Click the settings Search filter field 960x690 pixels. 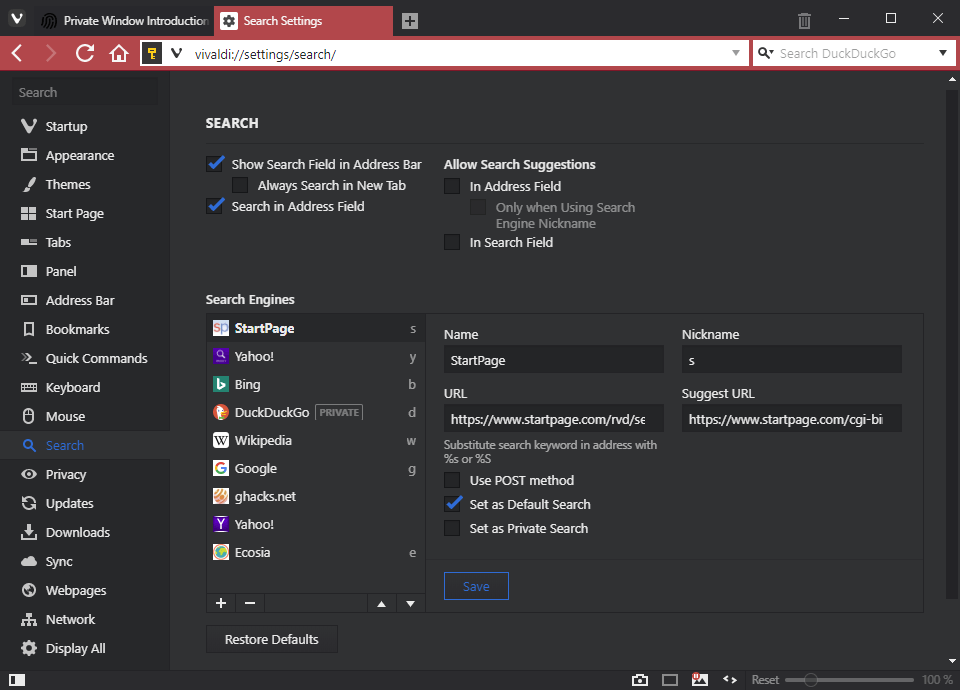(x=85, y=92)
